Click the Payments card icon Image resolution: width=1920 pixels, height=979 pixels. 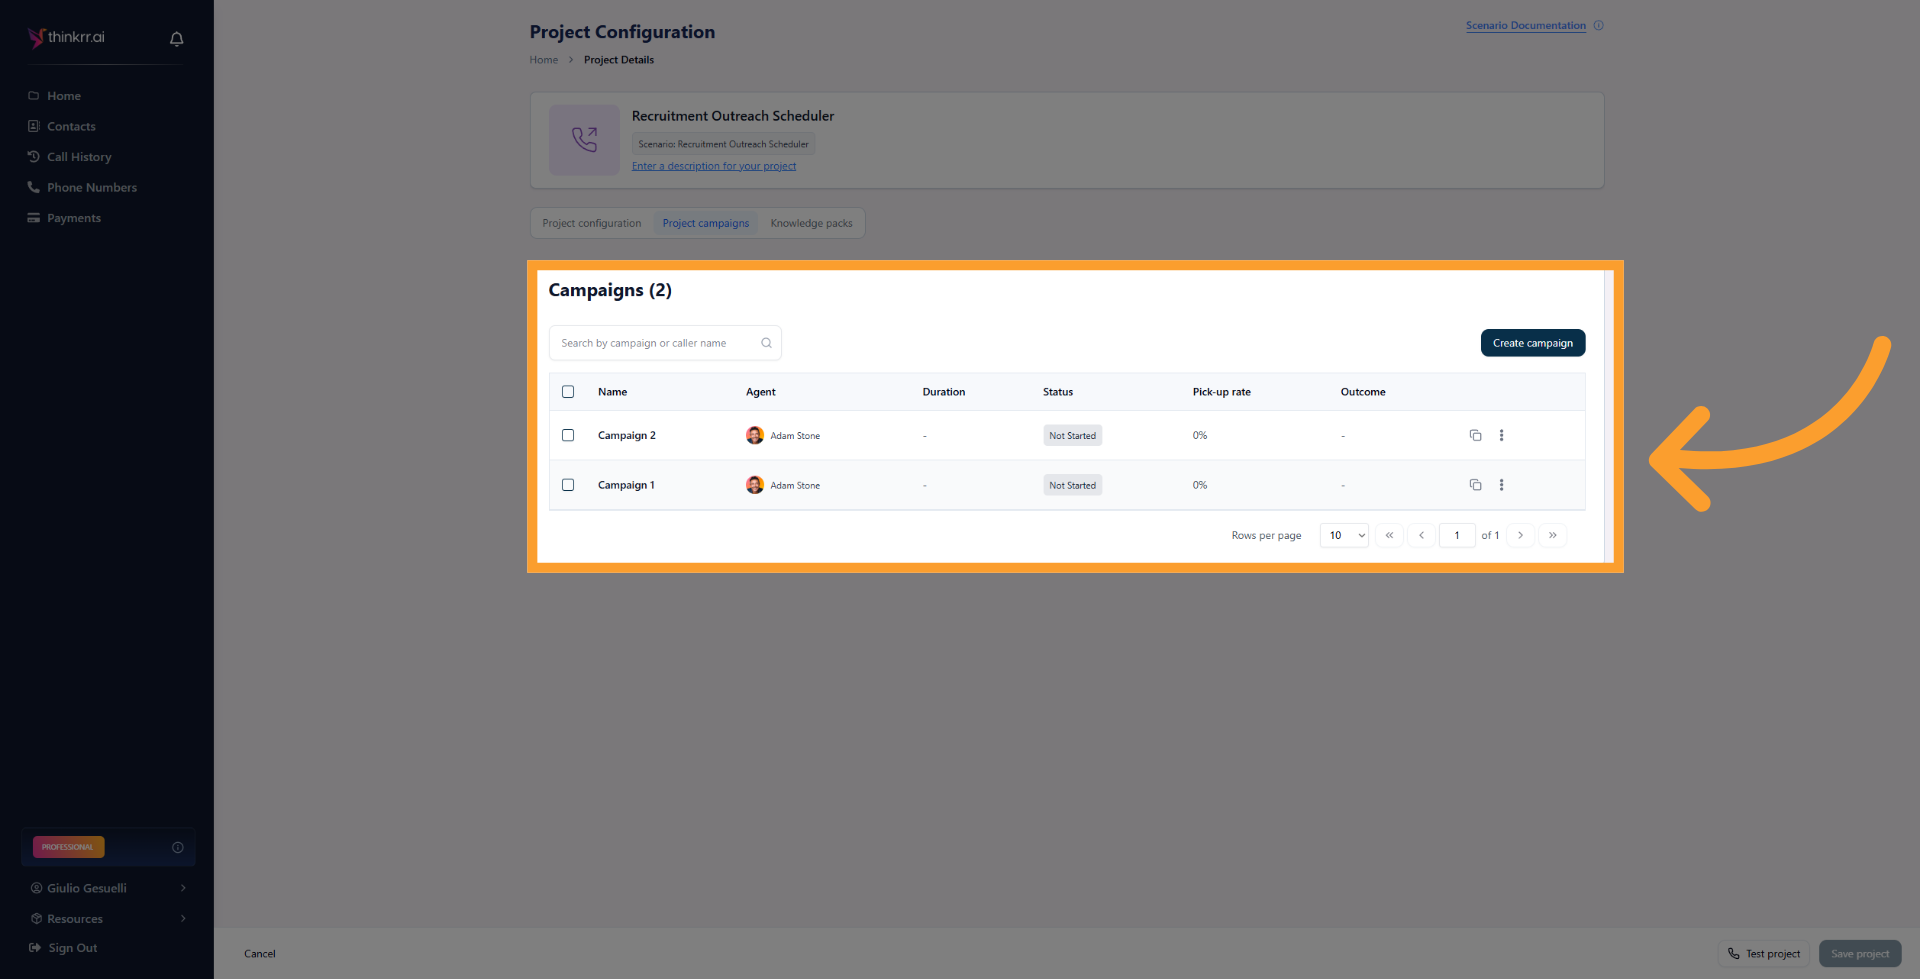pos(34,218)
